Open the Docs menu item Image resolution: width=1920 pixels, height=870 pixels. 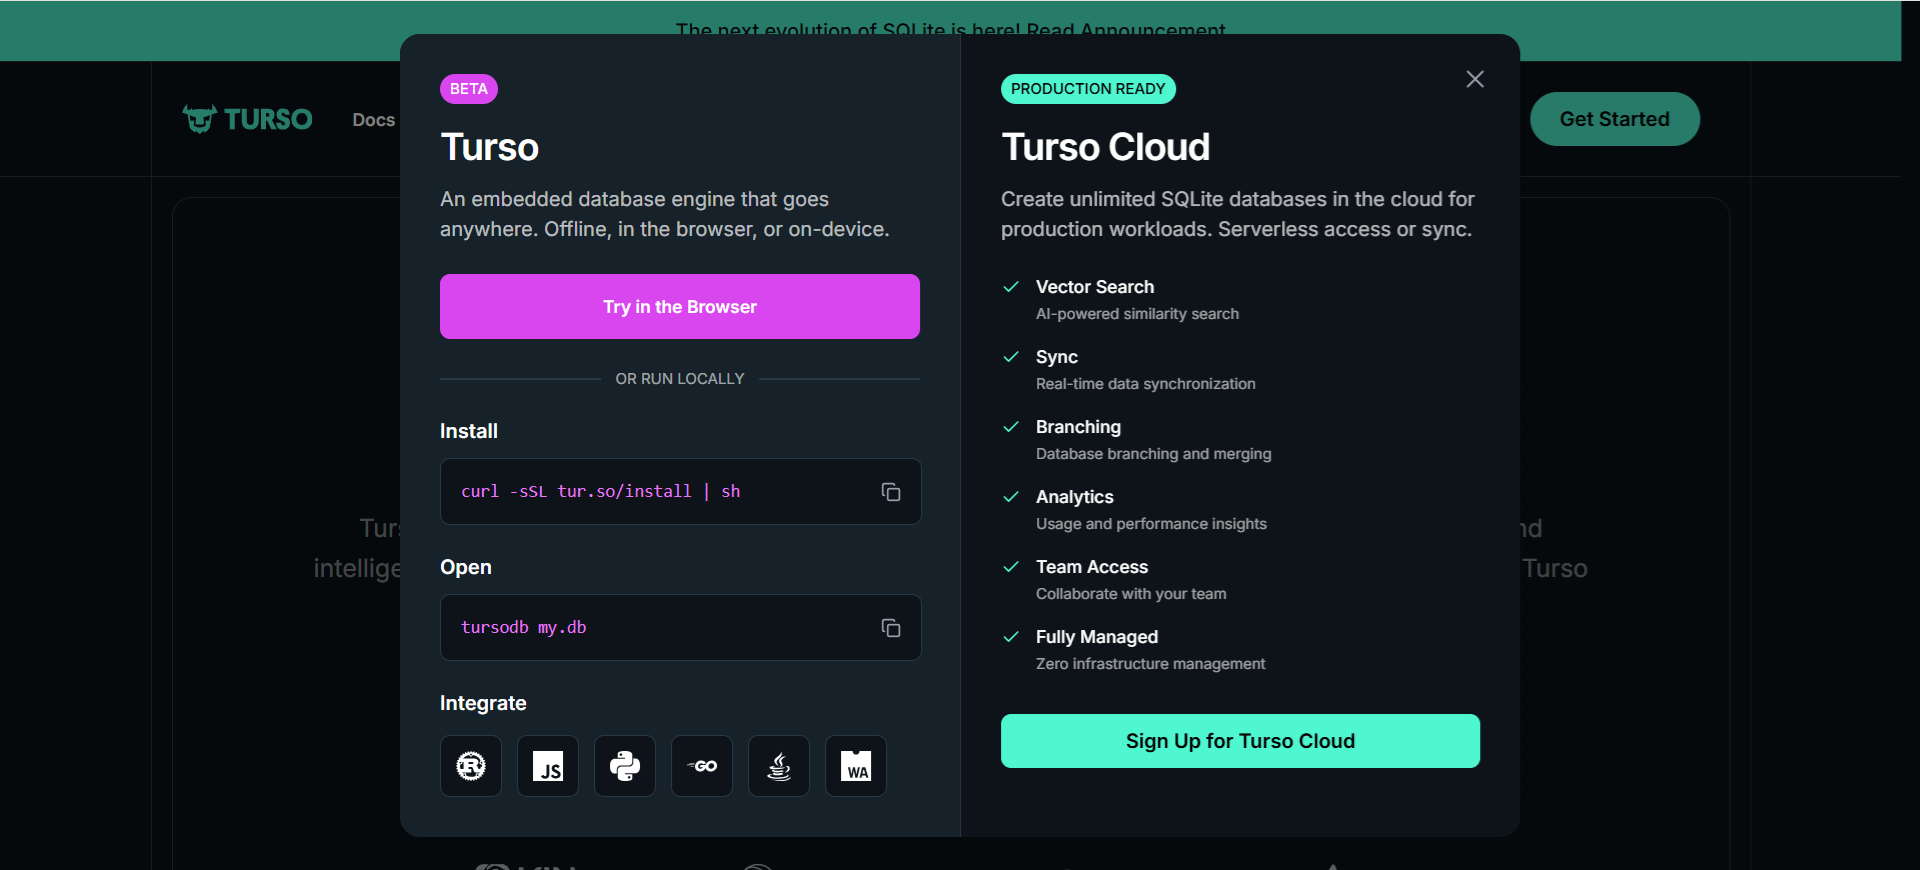click(374, 120)
